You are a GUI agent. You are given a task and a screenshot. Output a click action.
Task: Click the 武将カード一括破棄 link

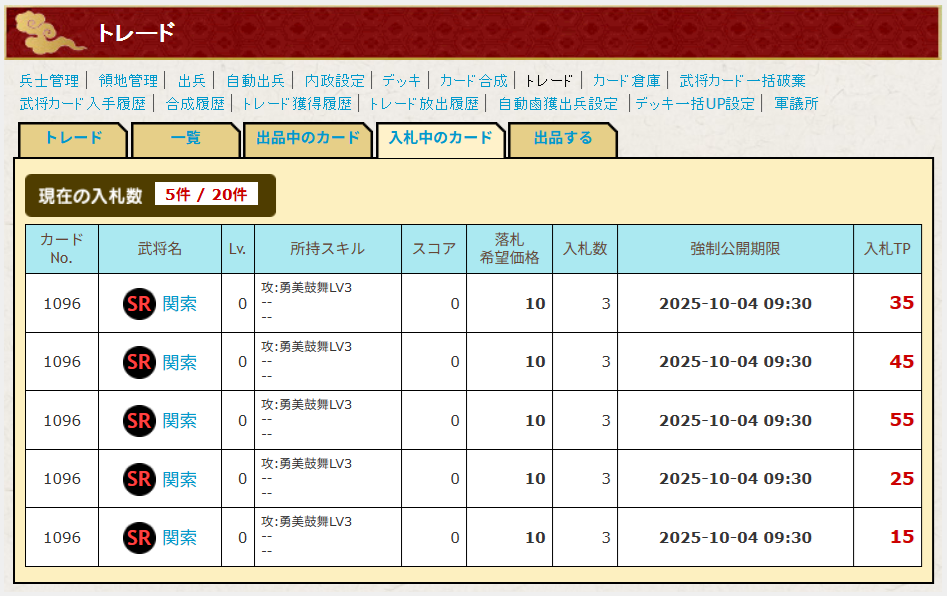742,81
